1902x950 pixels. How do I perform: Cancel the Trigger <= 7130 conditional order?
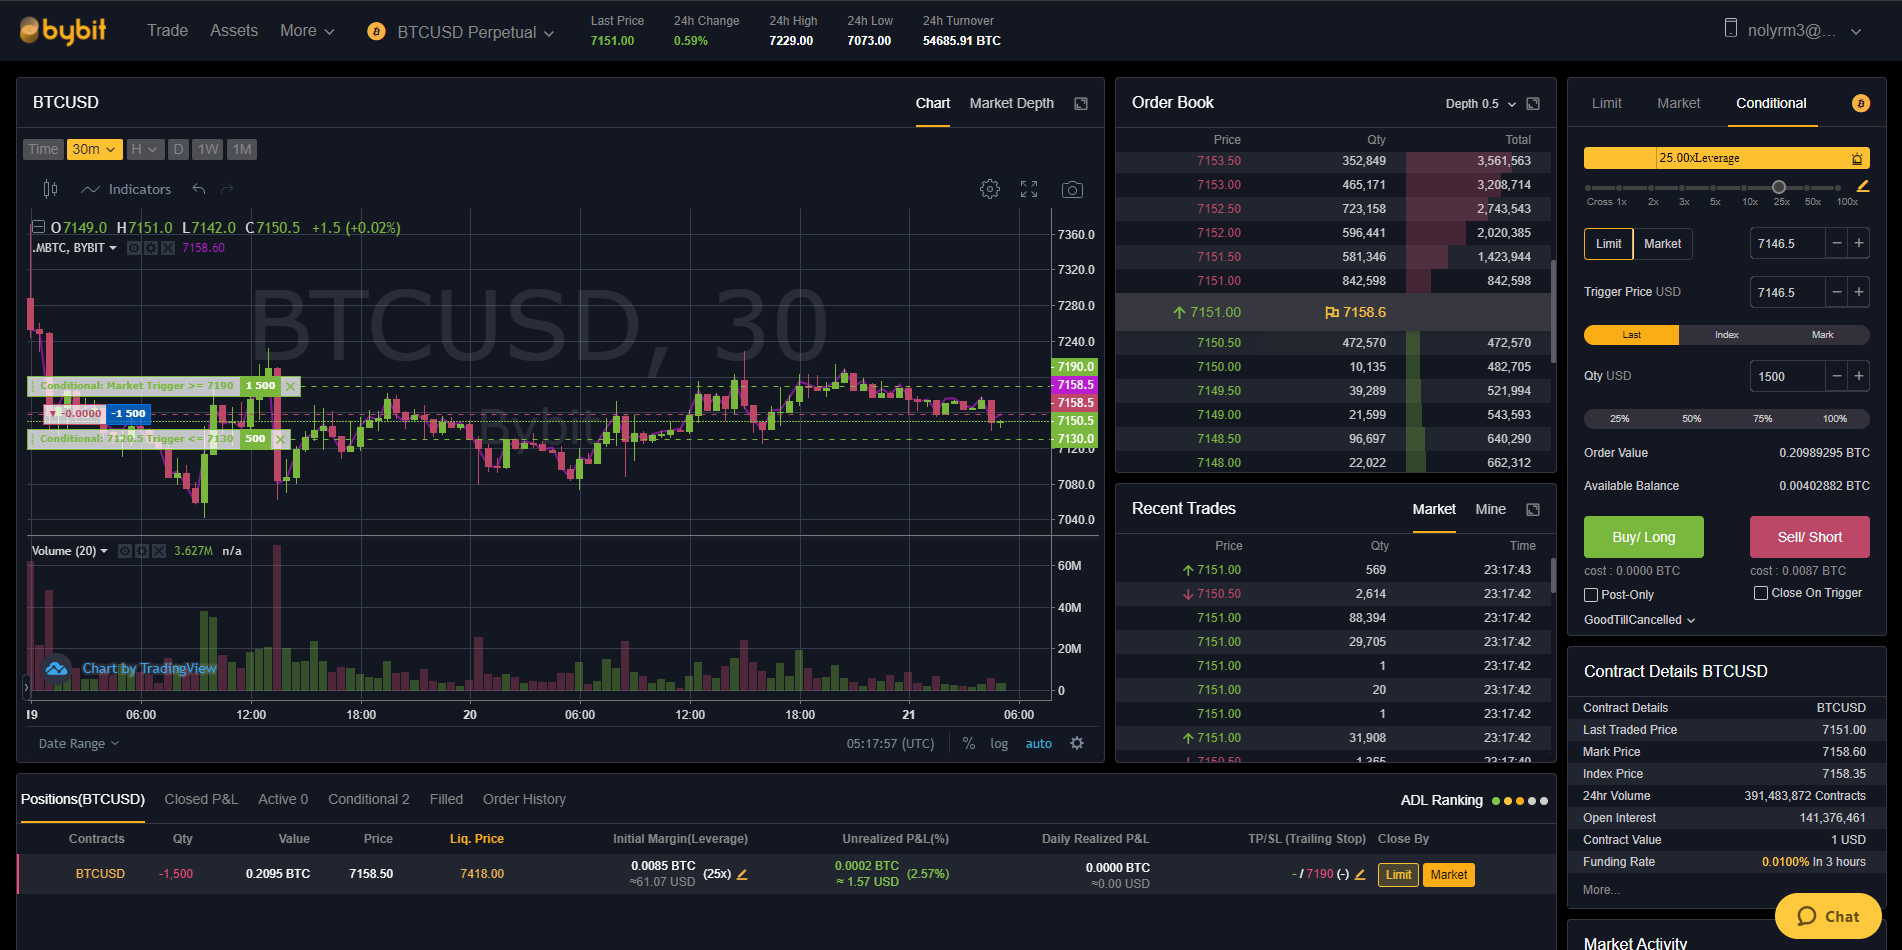tap(281, 439)
